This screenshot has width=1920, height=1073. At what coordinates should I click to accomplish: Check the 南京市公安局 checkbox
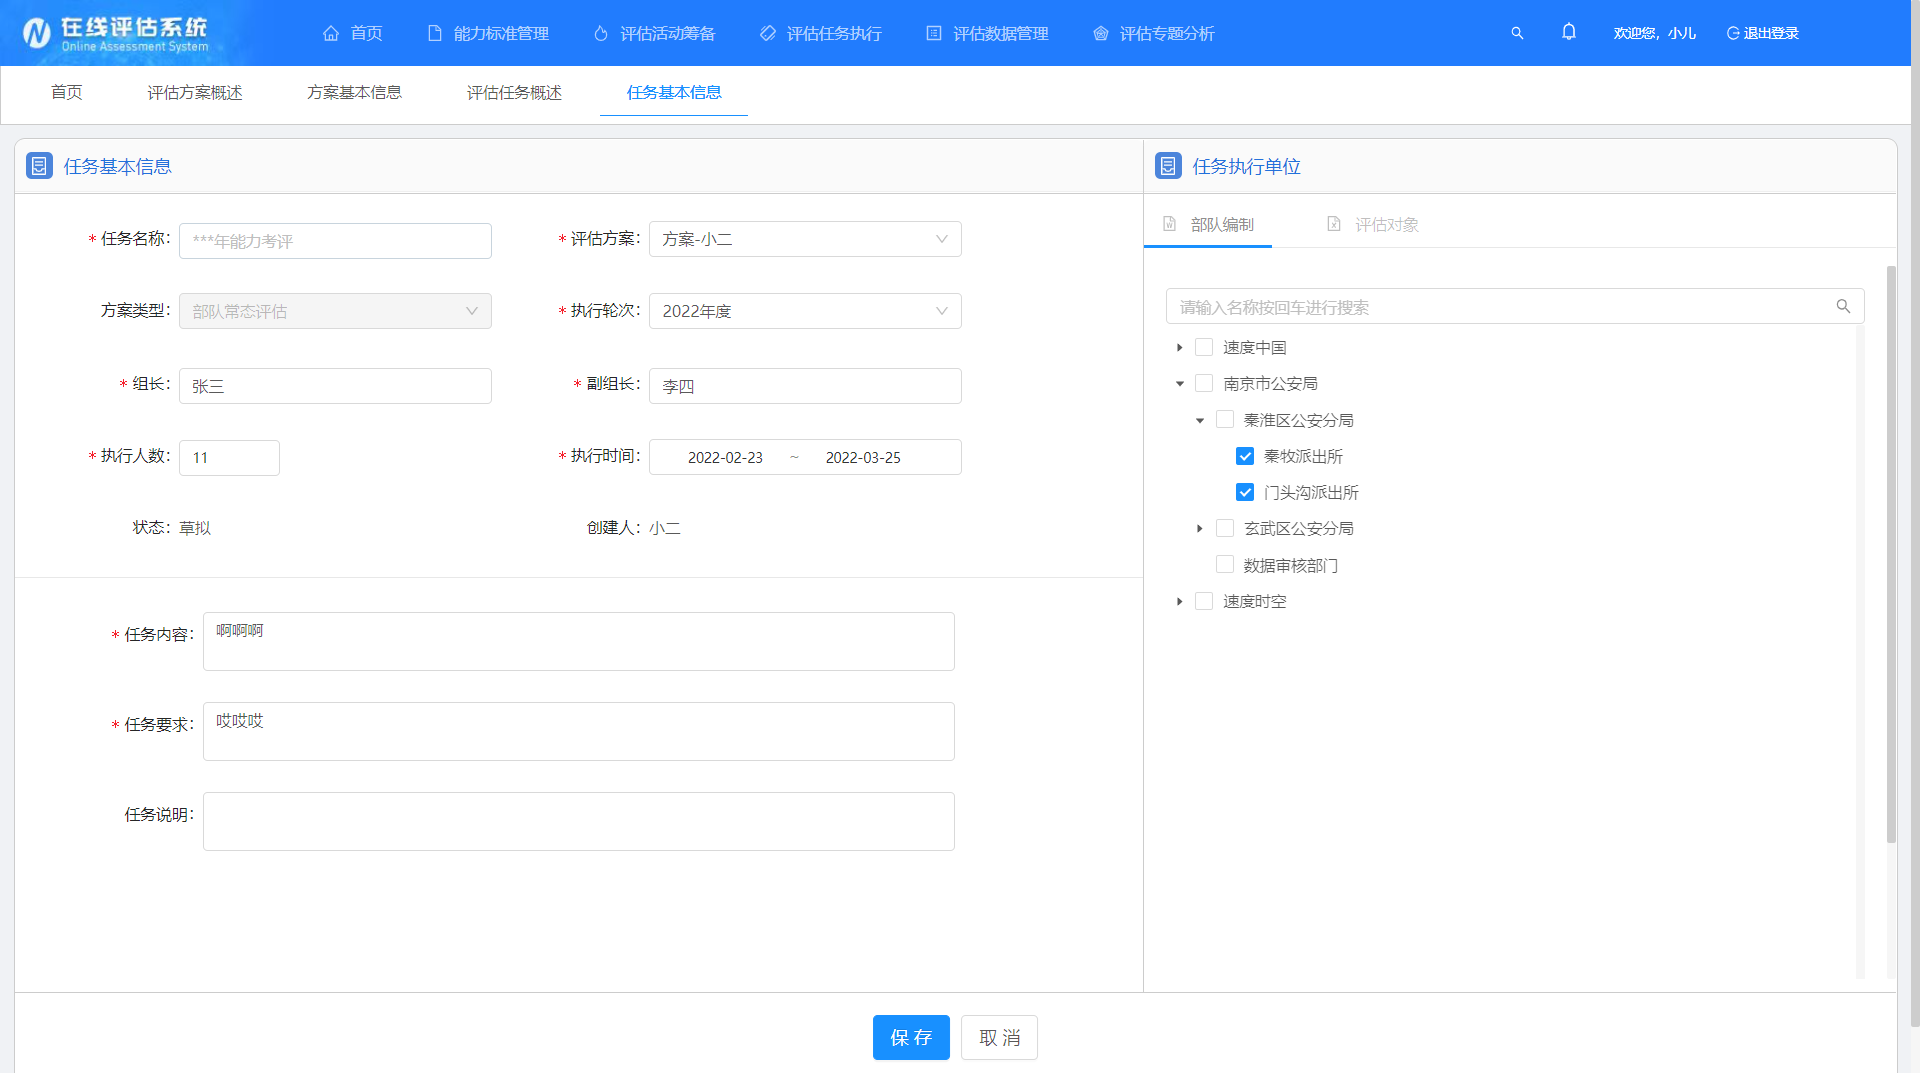point(1204,383)
